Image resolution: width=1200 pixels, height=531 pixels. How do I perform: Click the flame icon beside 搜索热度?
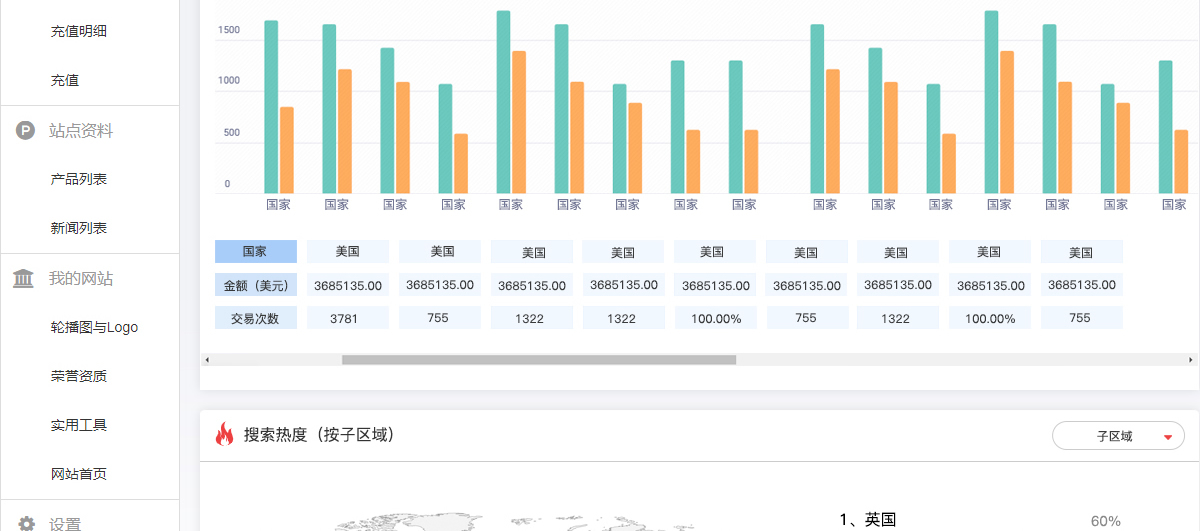pos(224,435)
